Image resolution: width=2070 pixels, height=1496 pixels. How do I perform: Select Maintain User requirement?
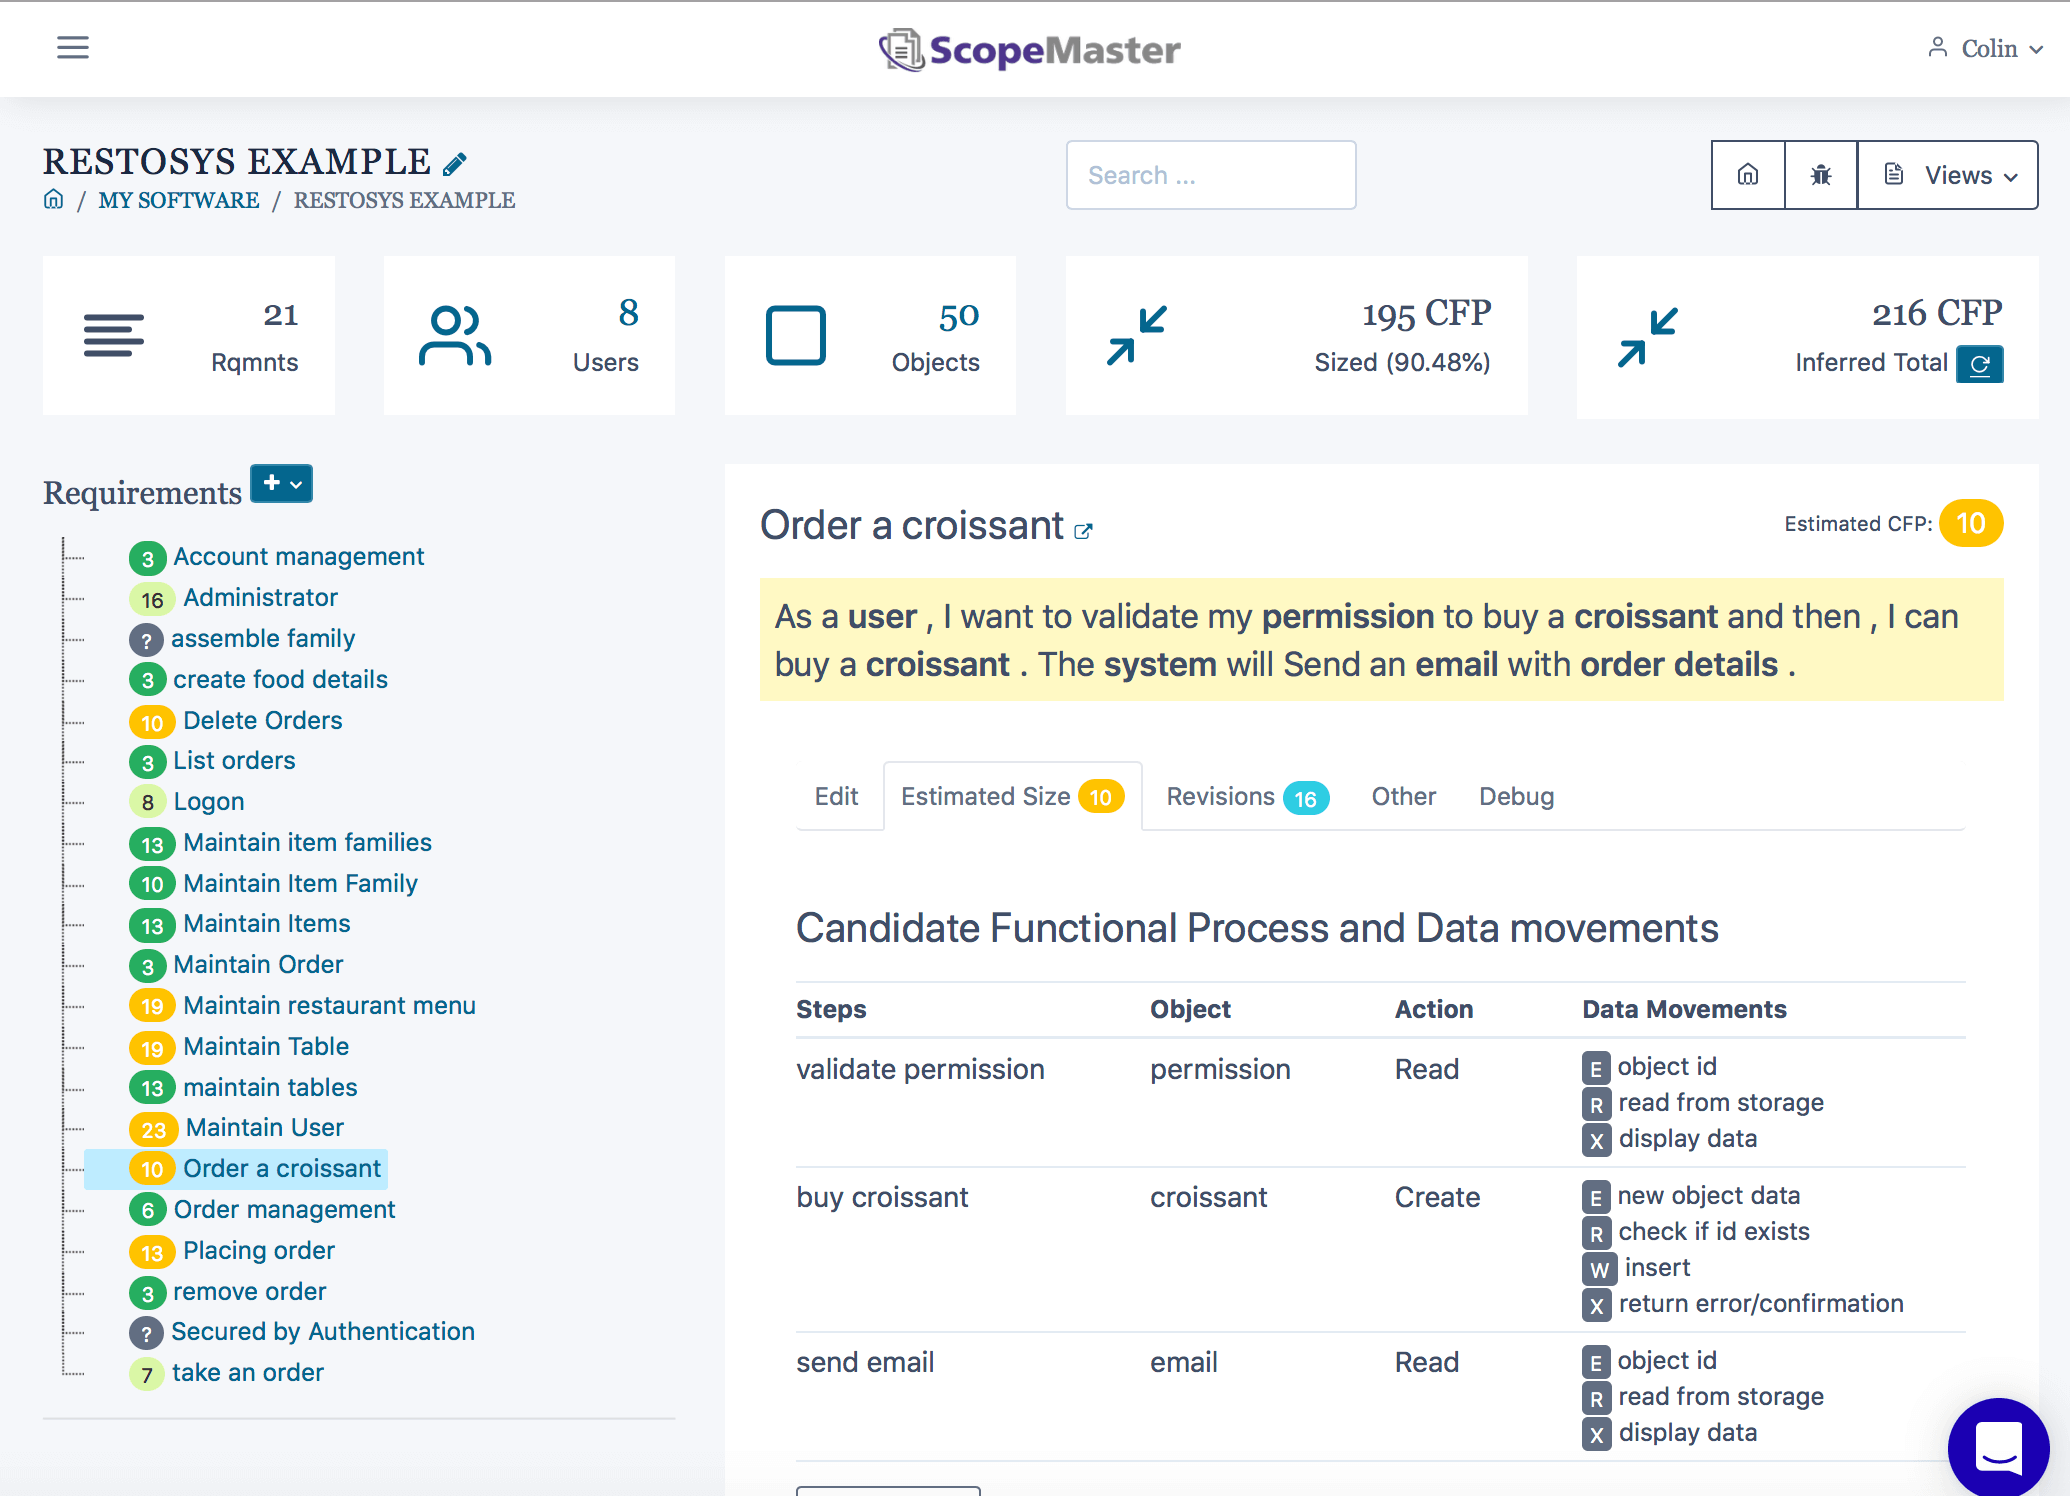(x=265, y=1127)
